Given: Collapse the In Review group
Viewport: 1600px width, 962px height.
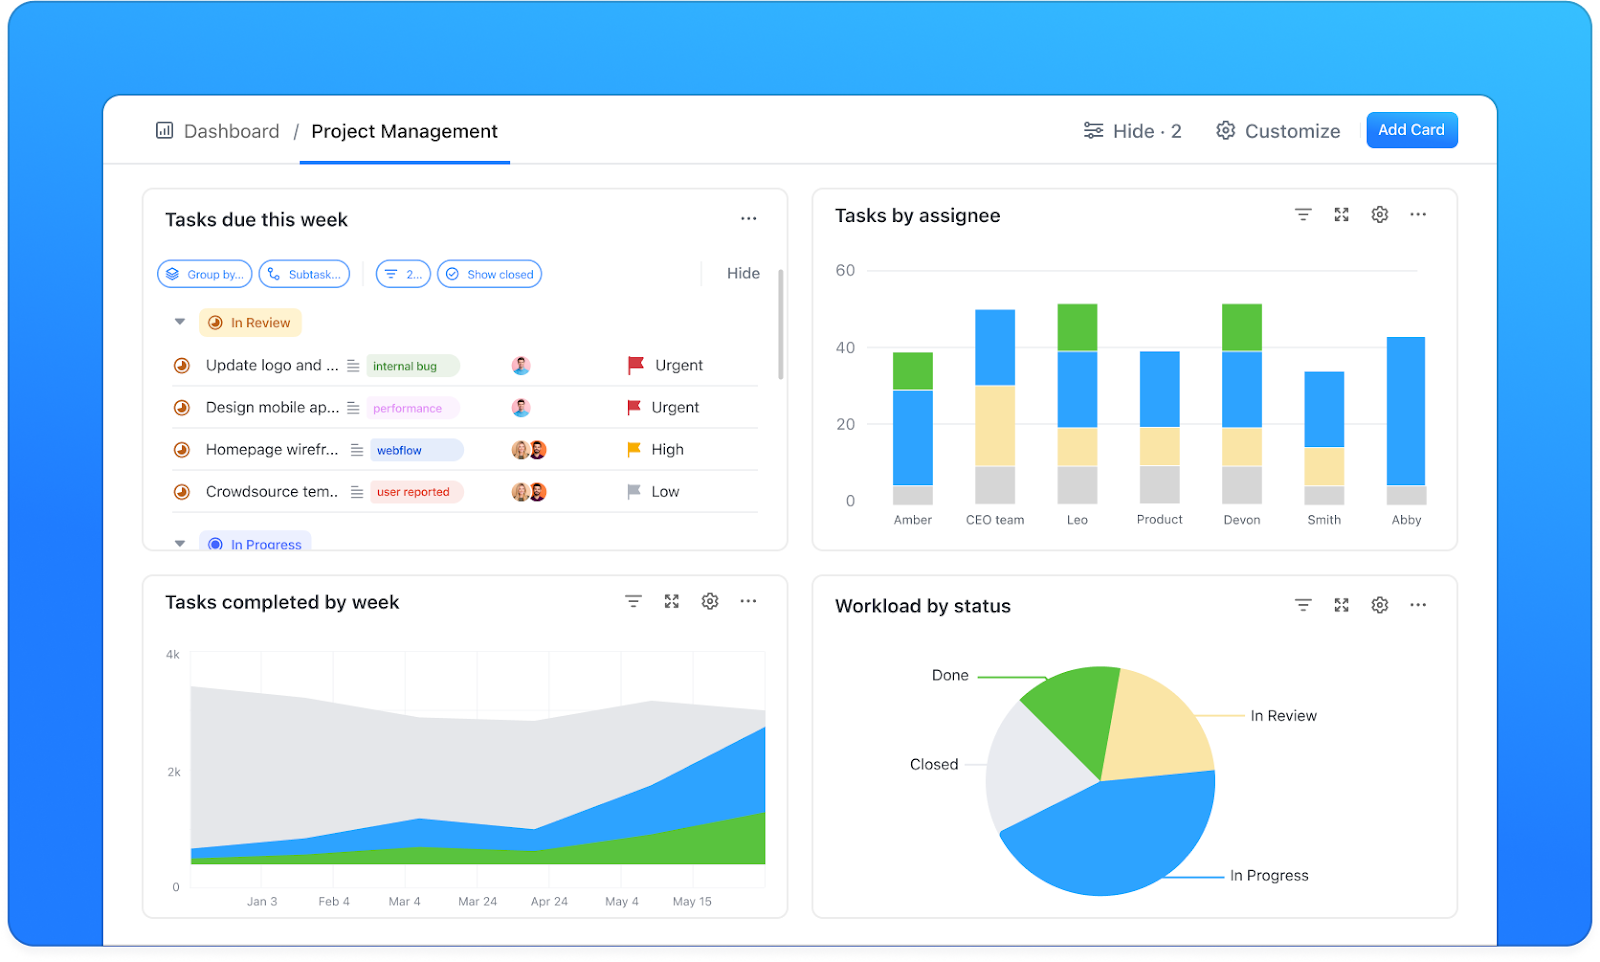Looking at the screenshot, I should click(180, 322).
